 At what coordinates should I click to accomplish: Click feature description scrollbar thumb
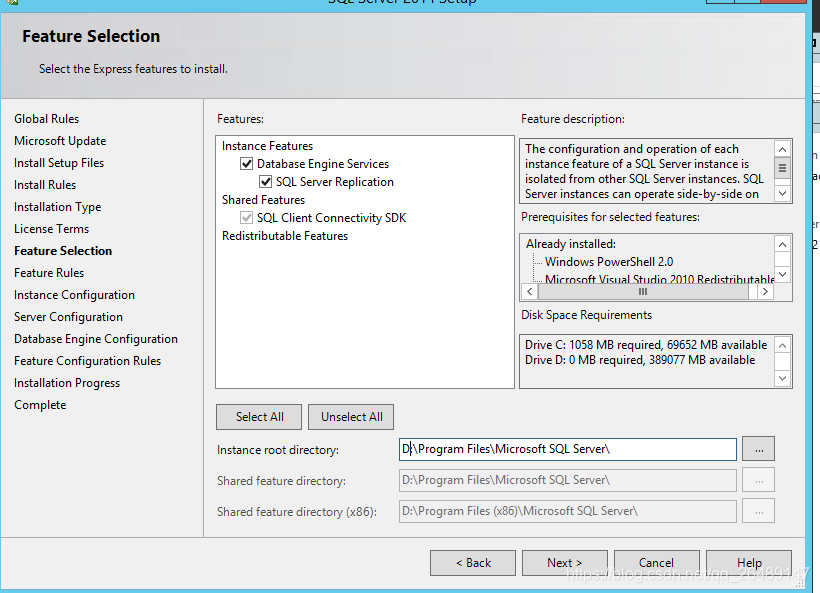[x=782, y=168]
